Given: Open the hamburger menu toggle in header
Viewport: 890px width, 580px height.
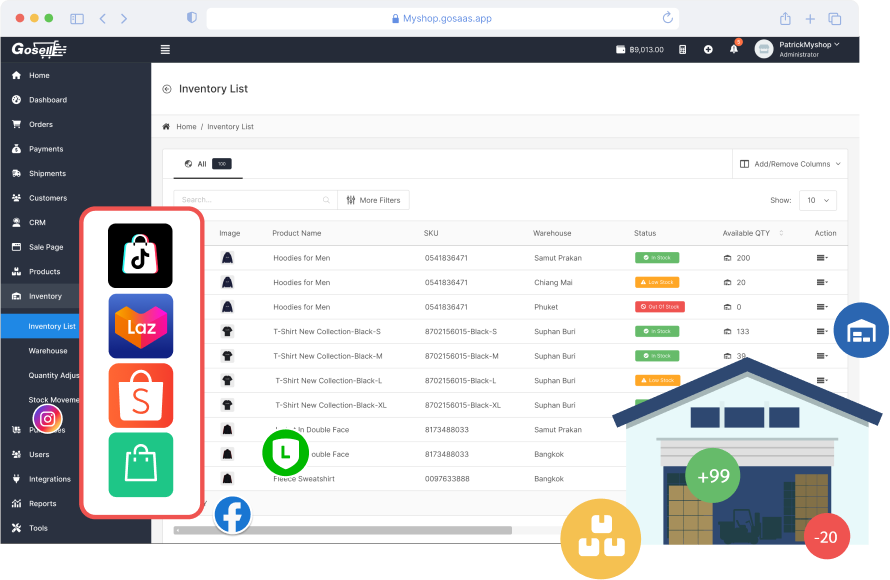Looking at the screenshot, I should pyautogui.click(x=165, y=49).
